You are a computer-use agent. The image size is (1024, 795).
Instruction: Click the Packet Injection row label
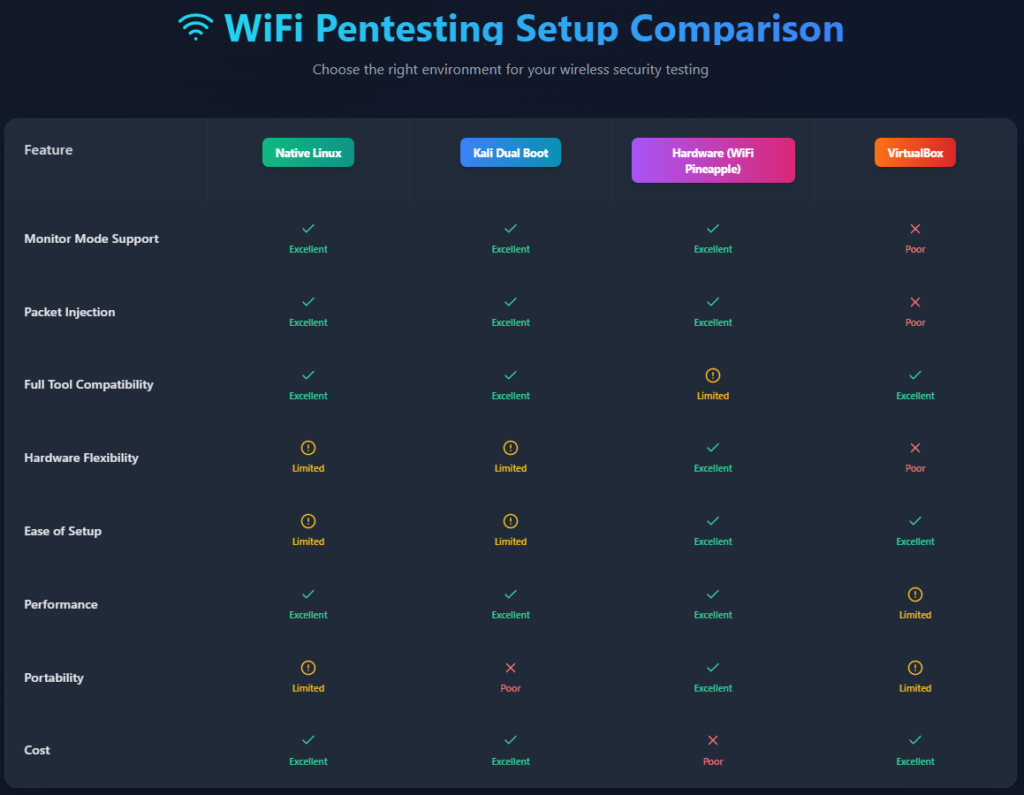[69, 312]
